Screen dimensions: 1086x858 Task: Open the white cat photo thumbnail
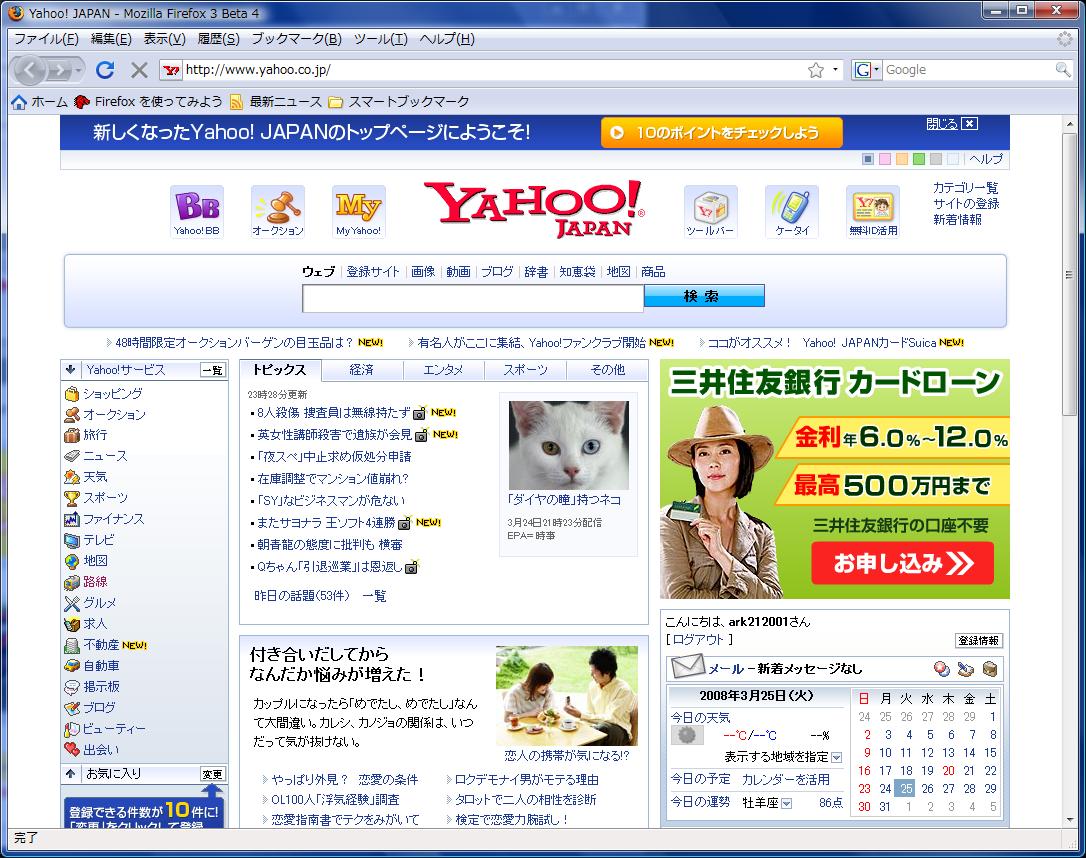[x=569, y=445]
